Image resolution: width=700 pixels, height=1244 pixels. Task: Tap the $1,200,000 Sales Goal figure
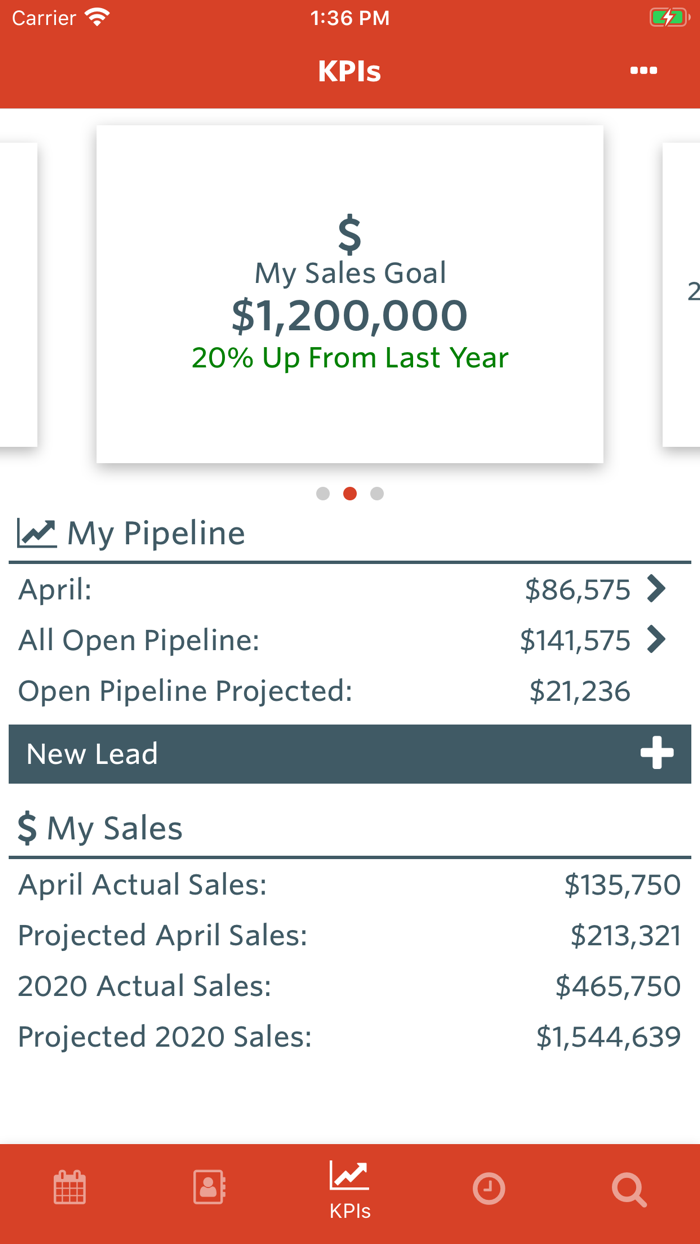(349, 315)
